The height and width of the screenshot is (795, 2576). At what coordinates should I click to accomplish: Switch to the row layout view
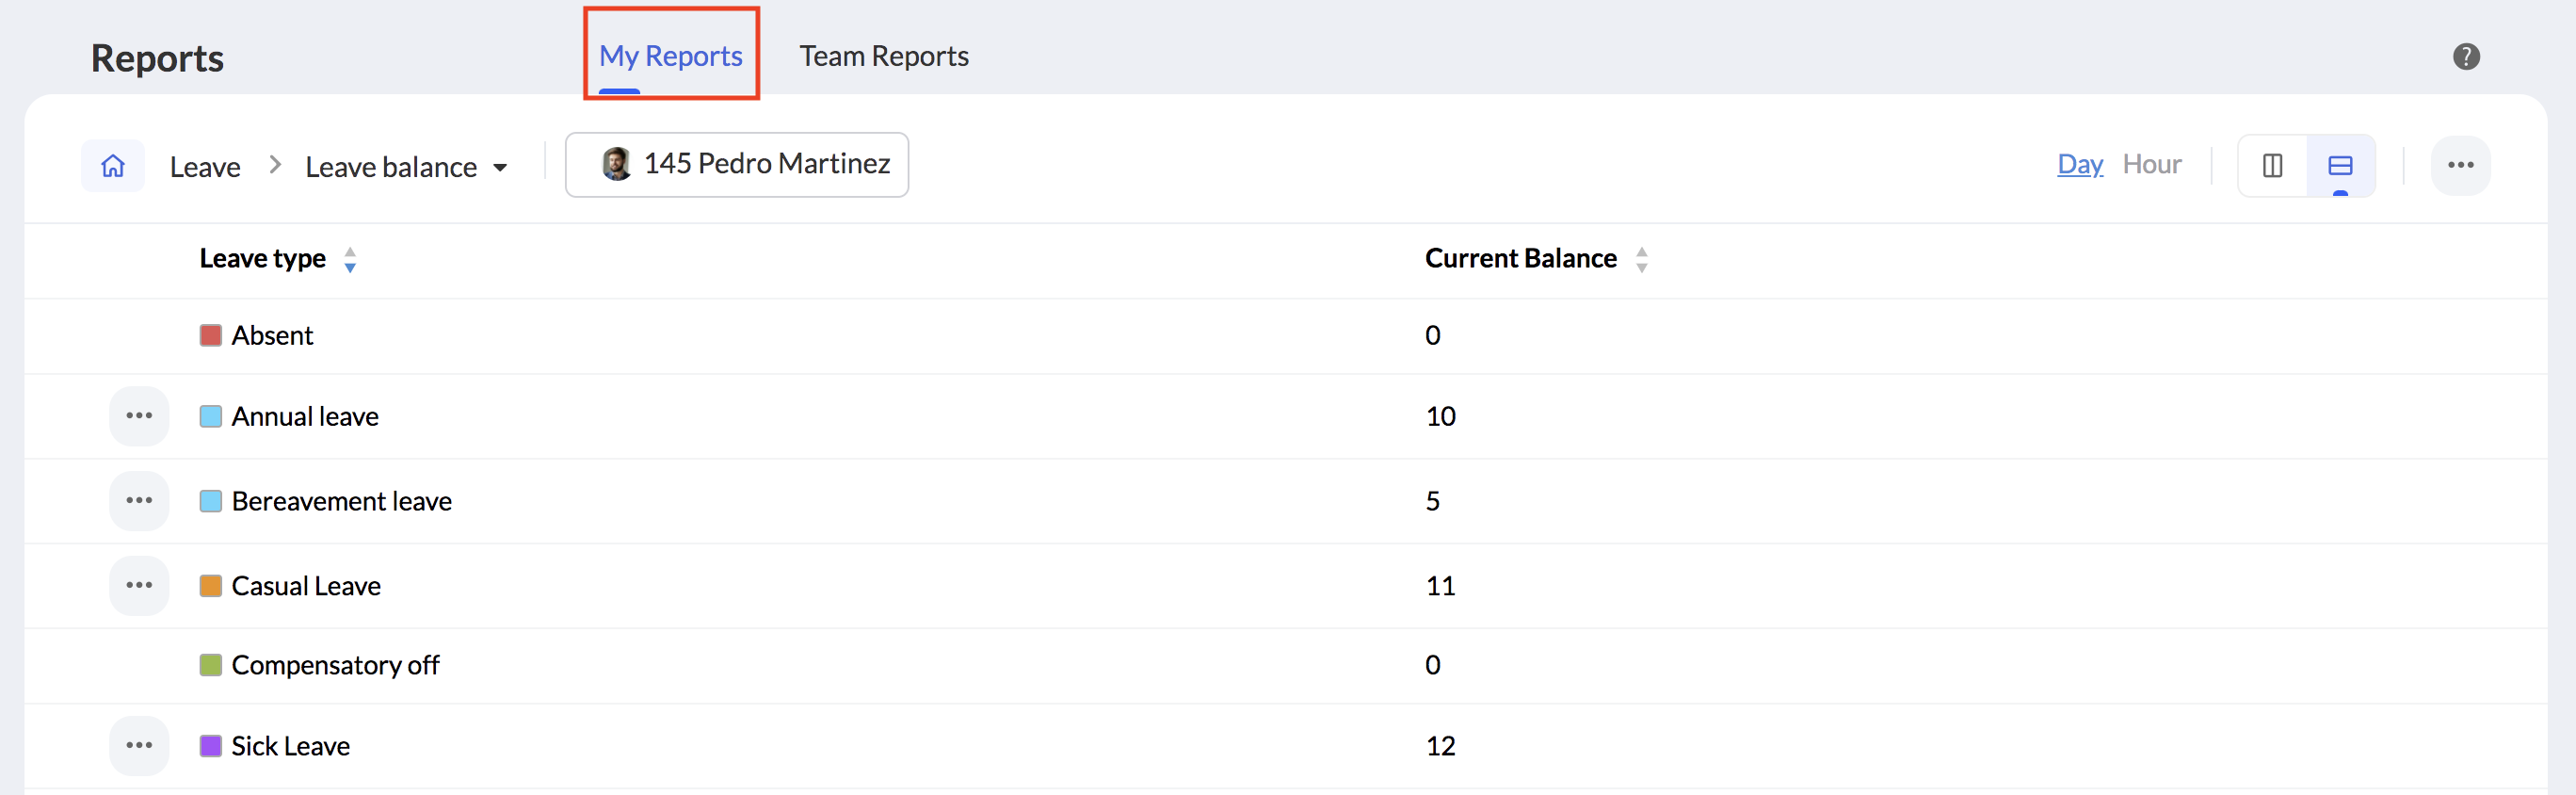point(2339,166)
